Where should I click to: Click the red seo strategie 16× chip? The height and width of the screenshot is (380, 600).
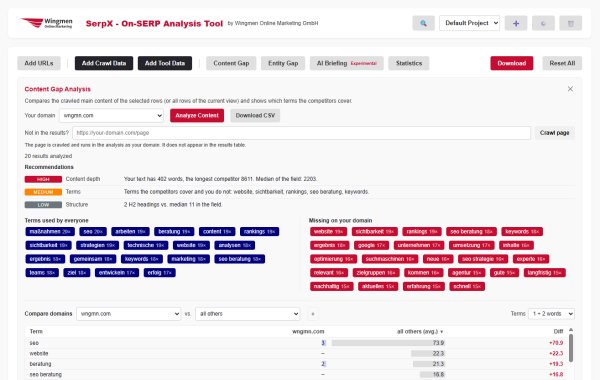483,259
